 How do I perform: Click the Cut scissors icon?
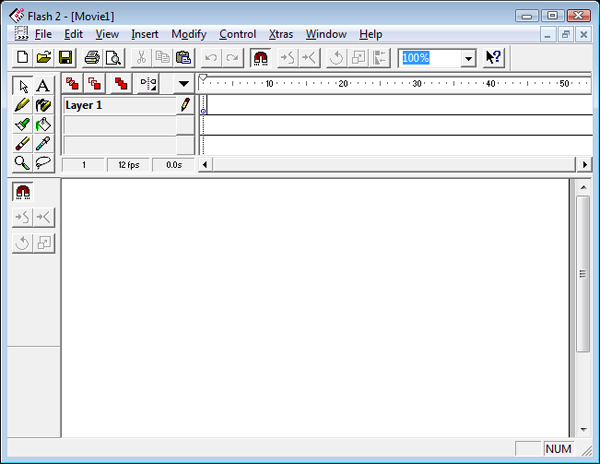point(142,58)
